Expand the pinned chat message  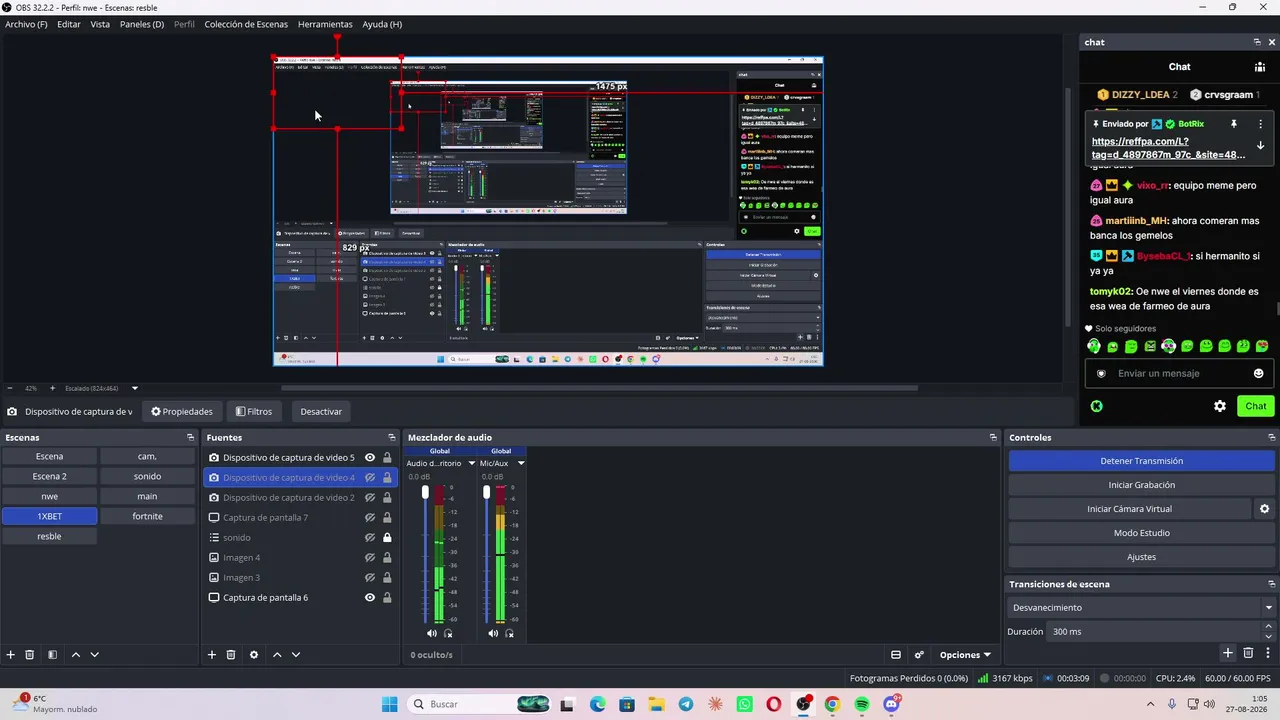[1260, 145]
